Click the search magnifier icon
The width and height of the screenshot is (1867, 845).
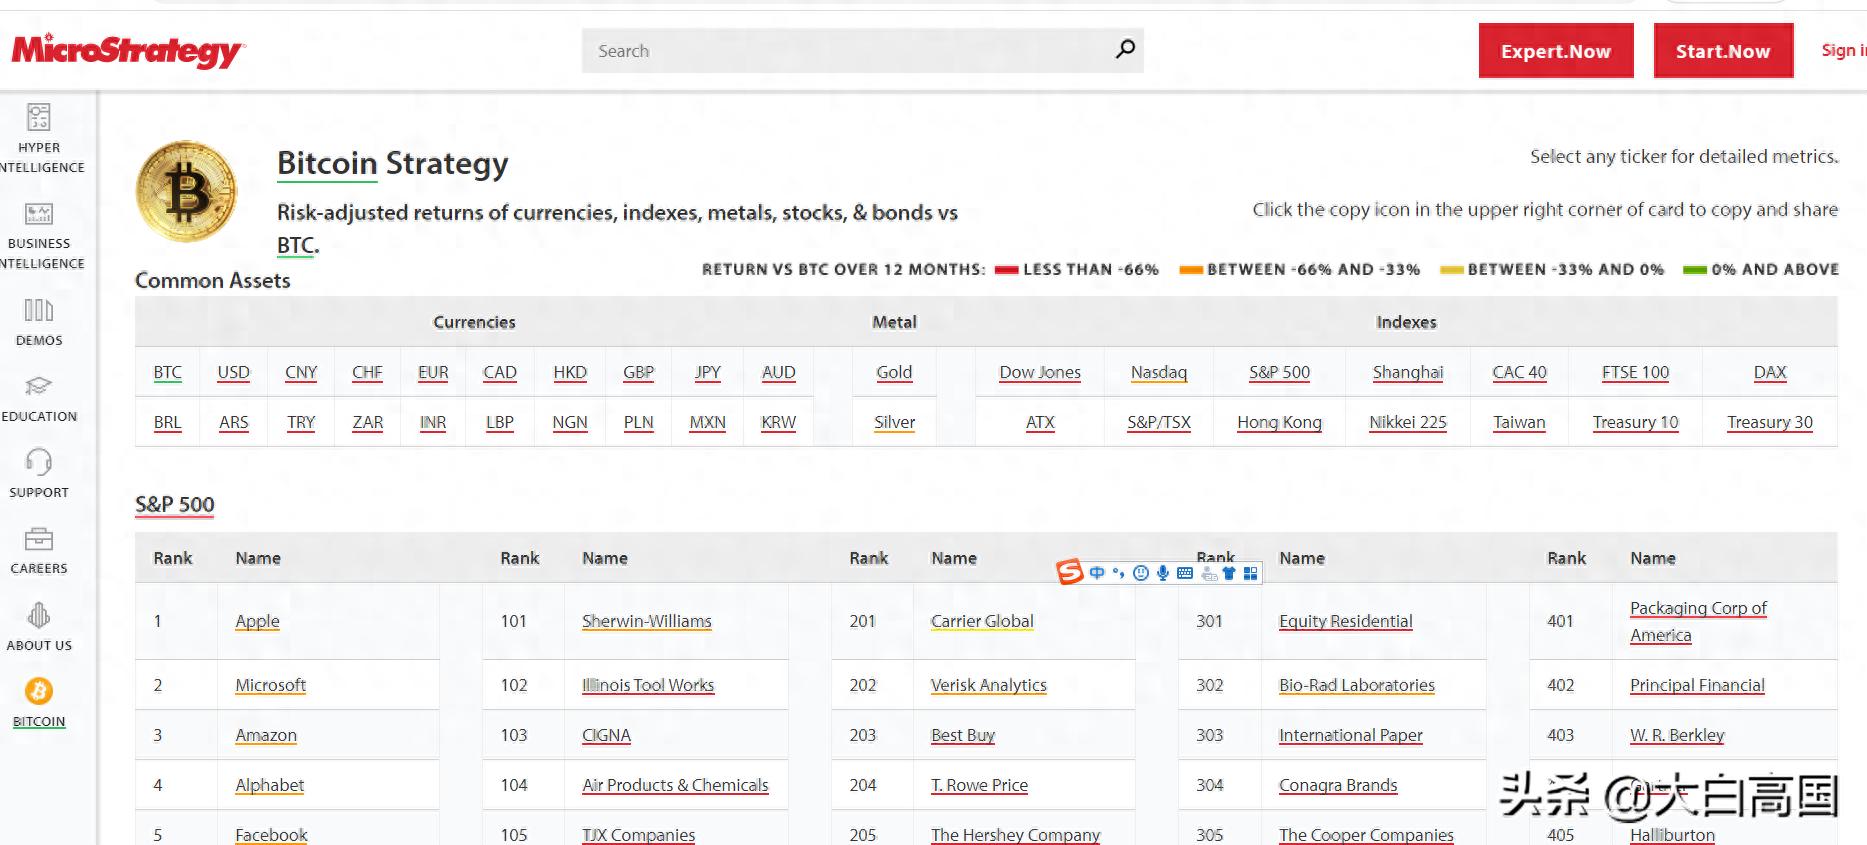tap(1125, 49)
